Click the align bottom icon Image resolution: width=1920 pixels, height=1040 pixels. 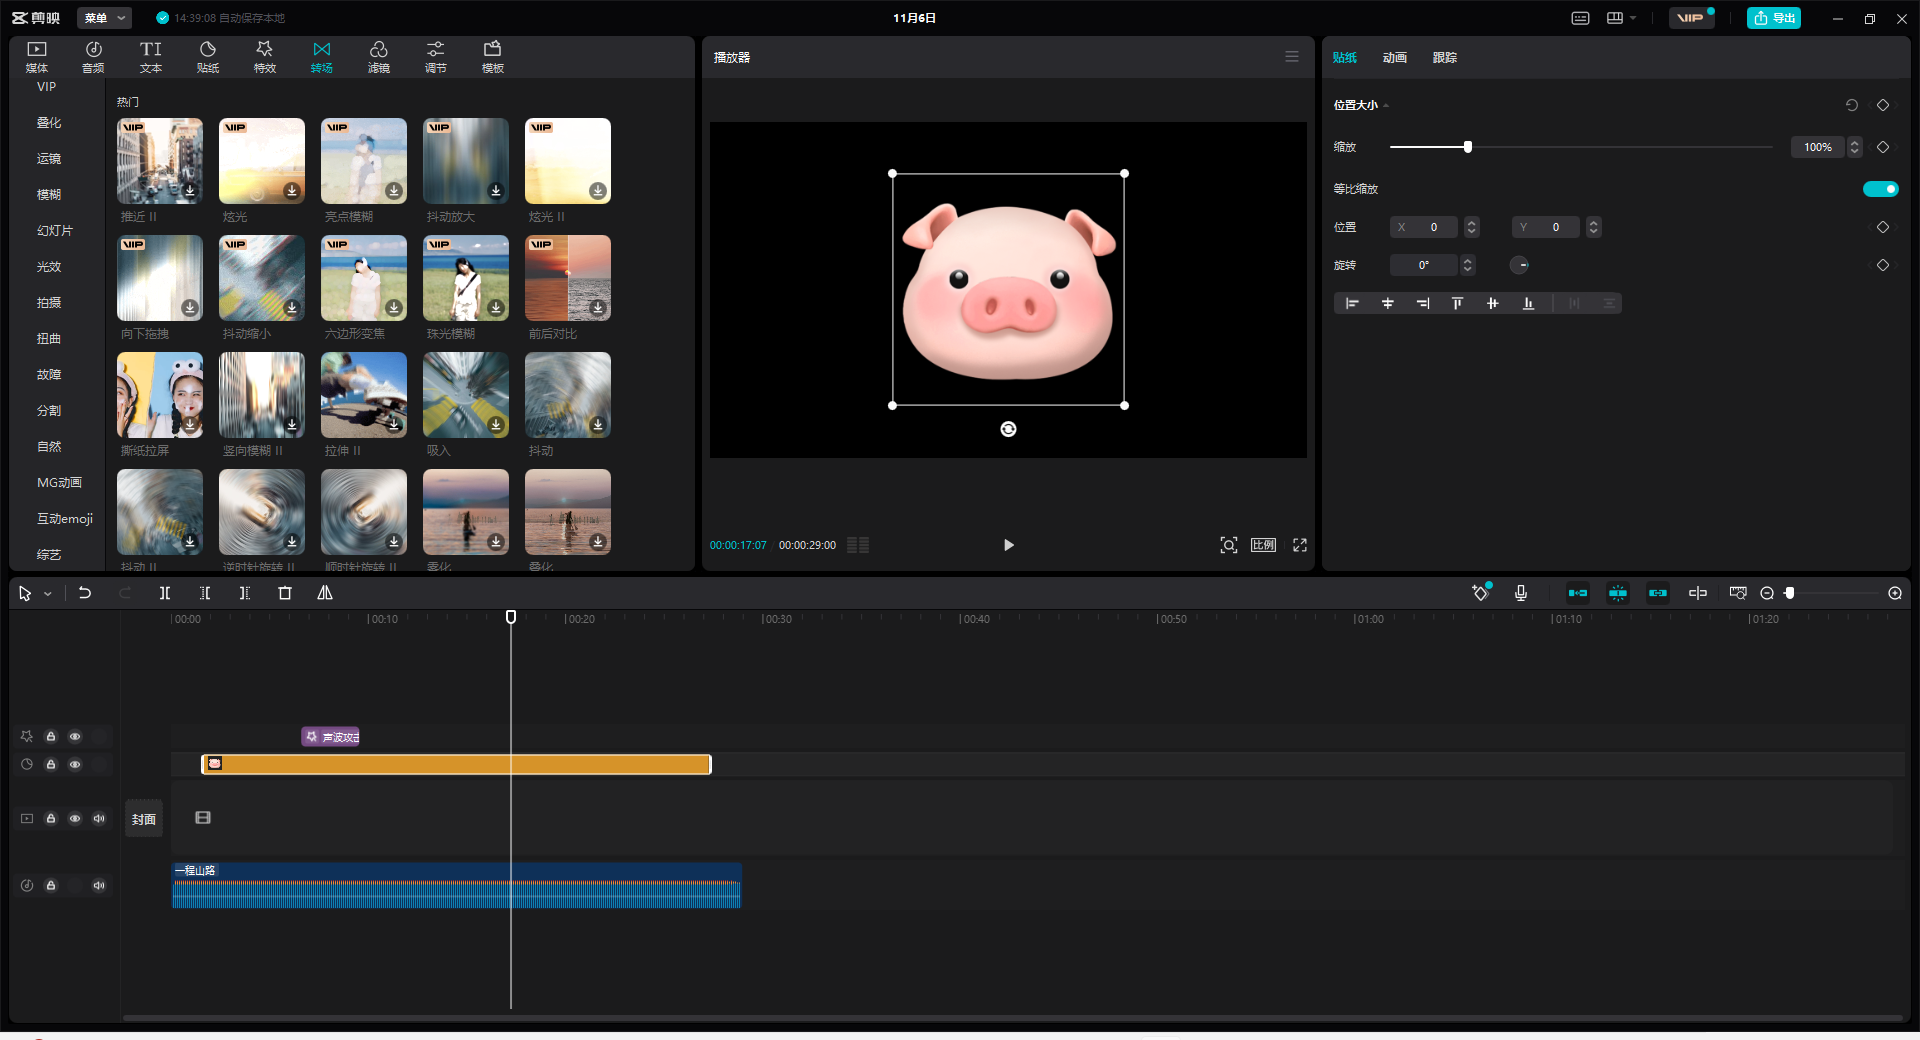point(1528,303)
